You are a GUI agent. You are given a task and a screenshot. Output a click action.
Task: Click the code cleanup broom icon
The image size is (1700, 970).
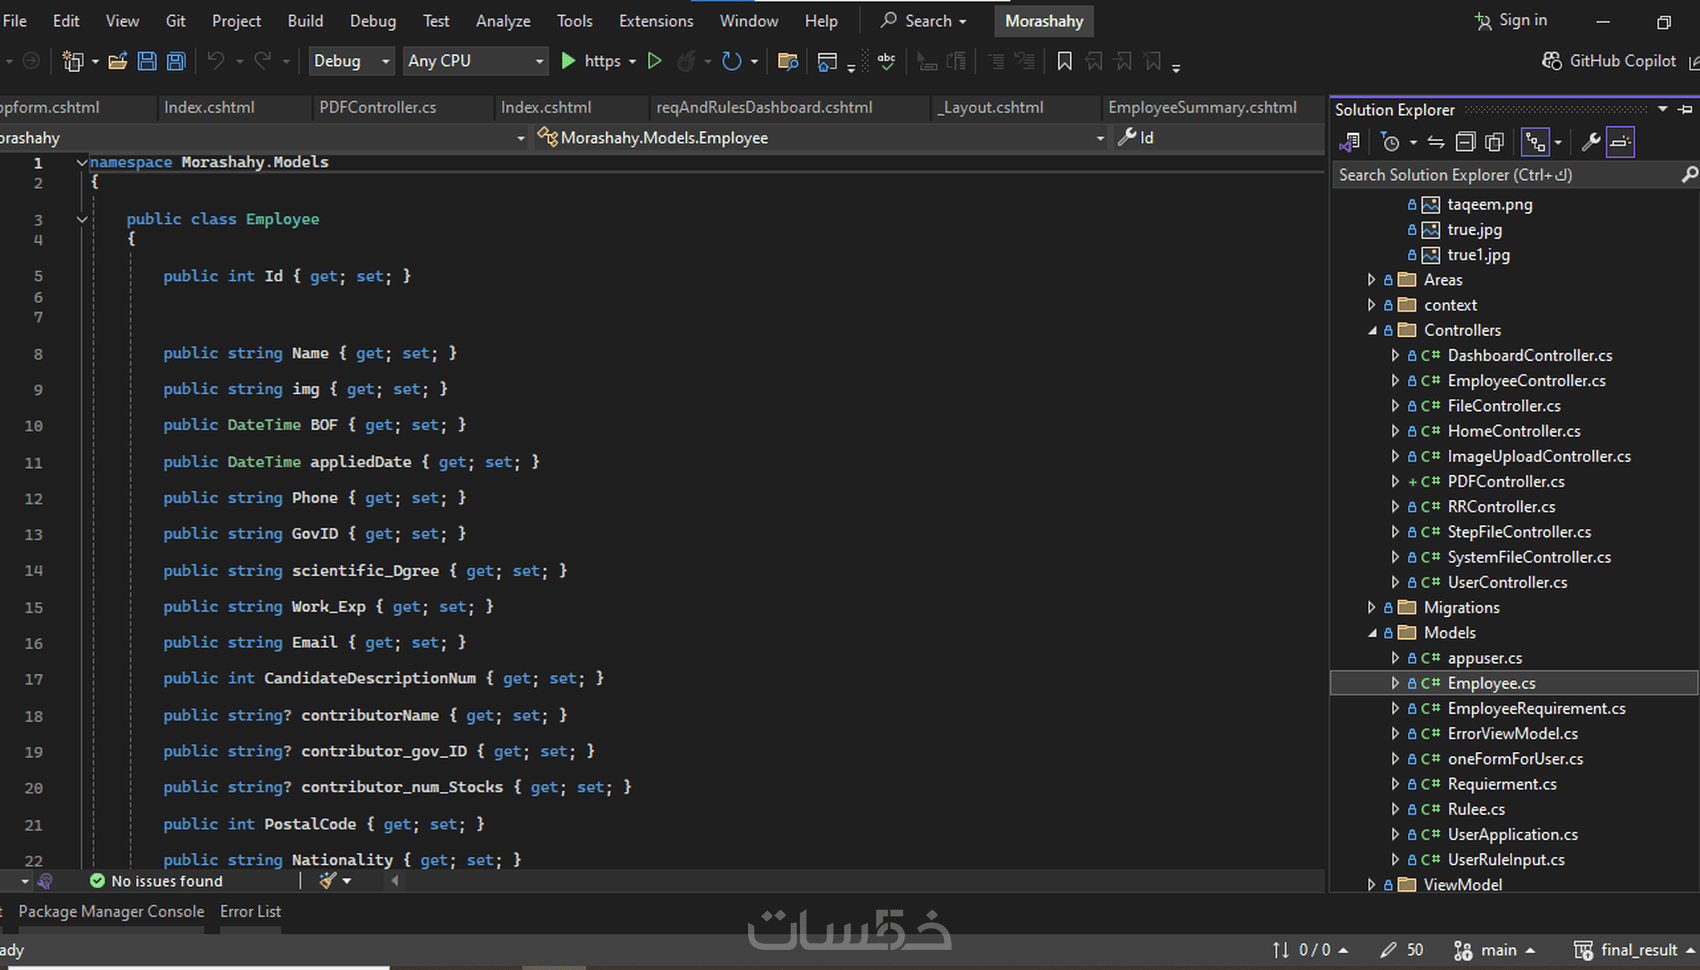point(328,881)
